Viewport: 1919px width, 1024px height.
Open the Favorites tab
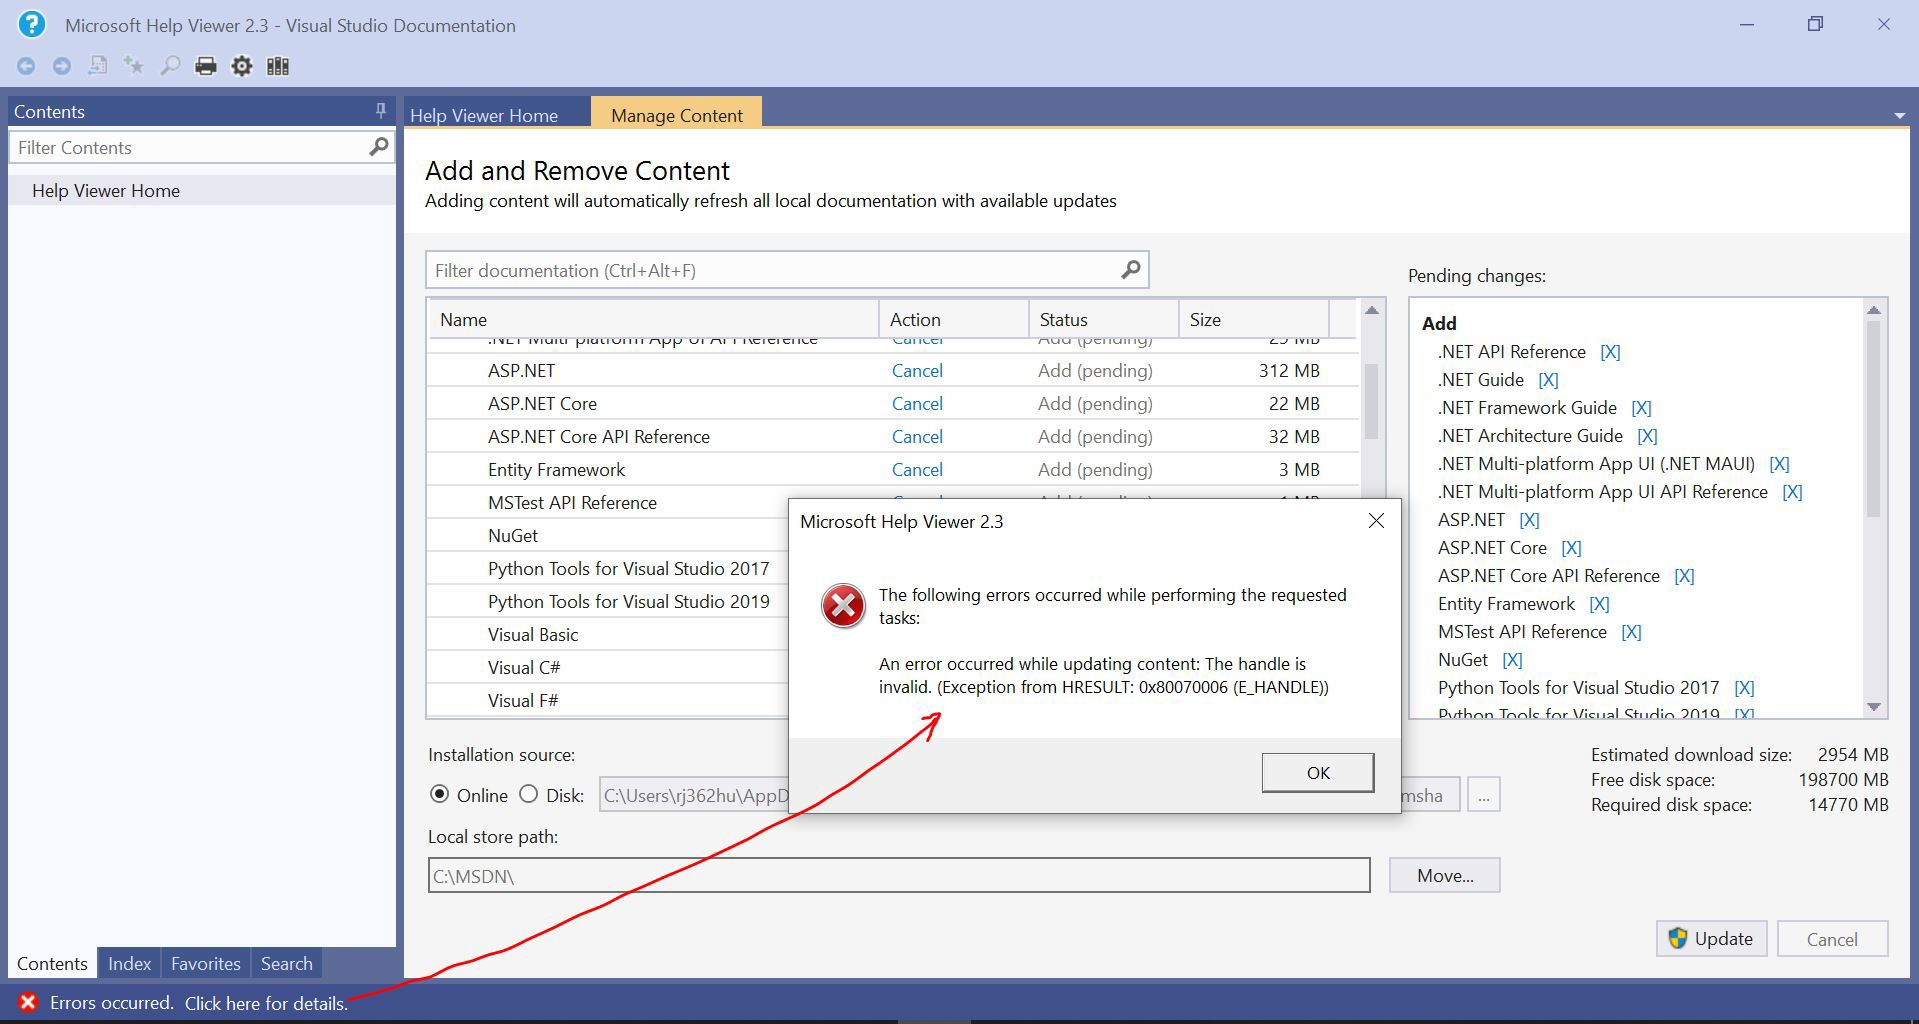[x=205, y=963]
